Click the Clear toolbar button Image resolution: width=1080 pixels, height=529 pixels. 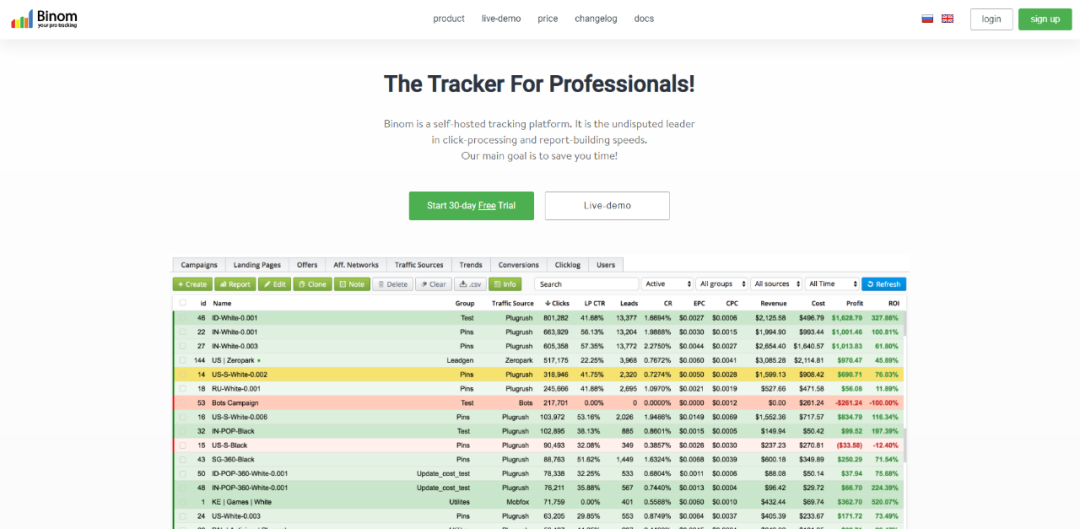click(x=433, y=284)
